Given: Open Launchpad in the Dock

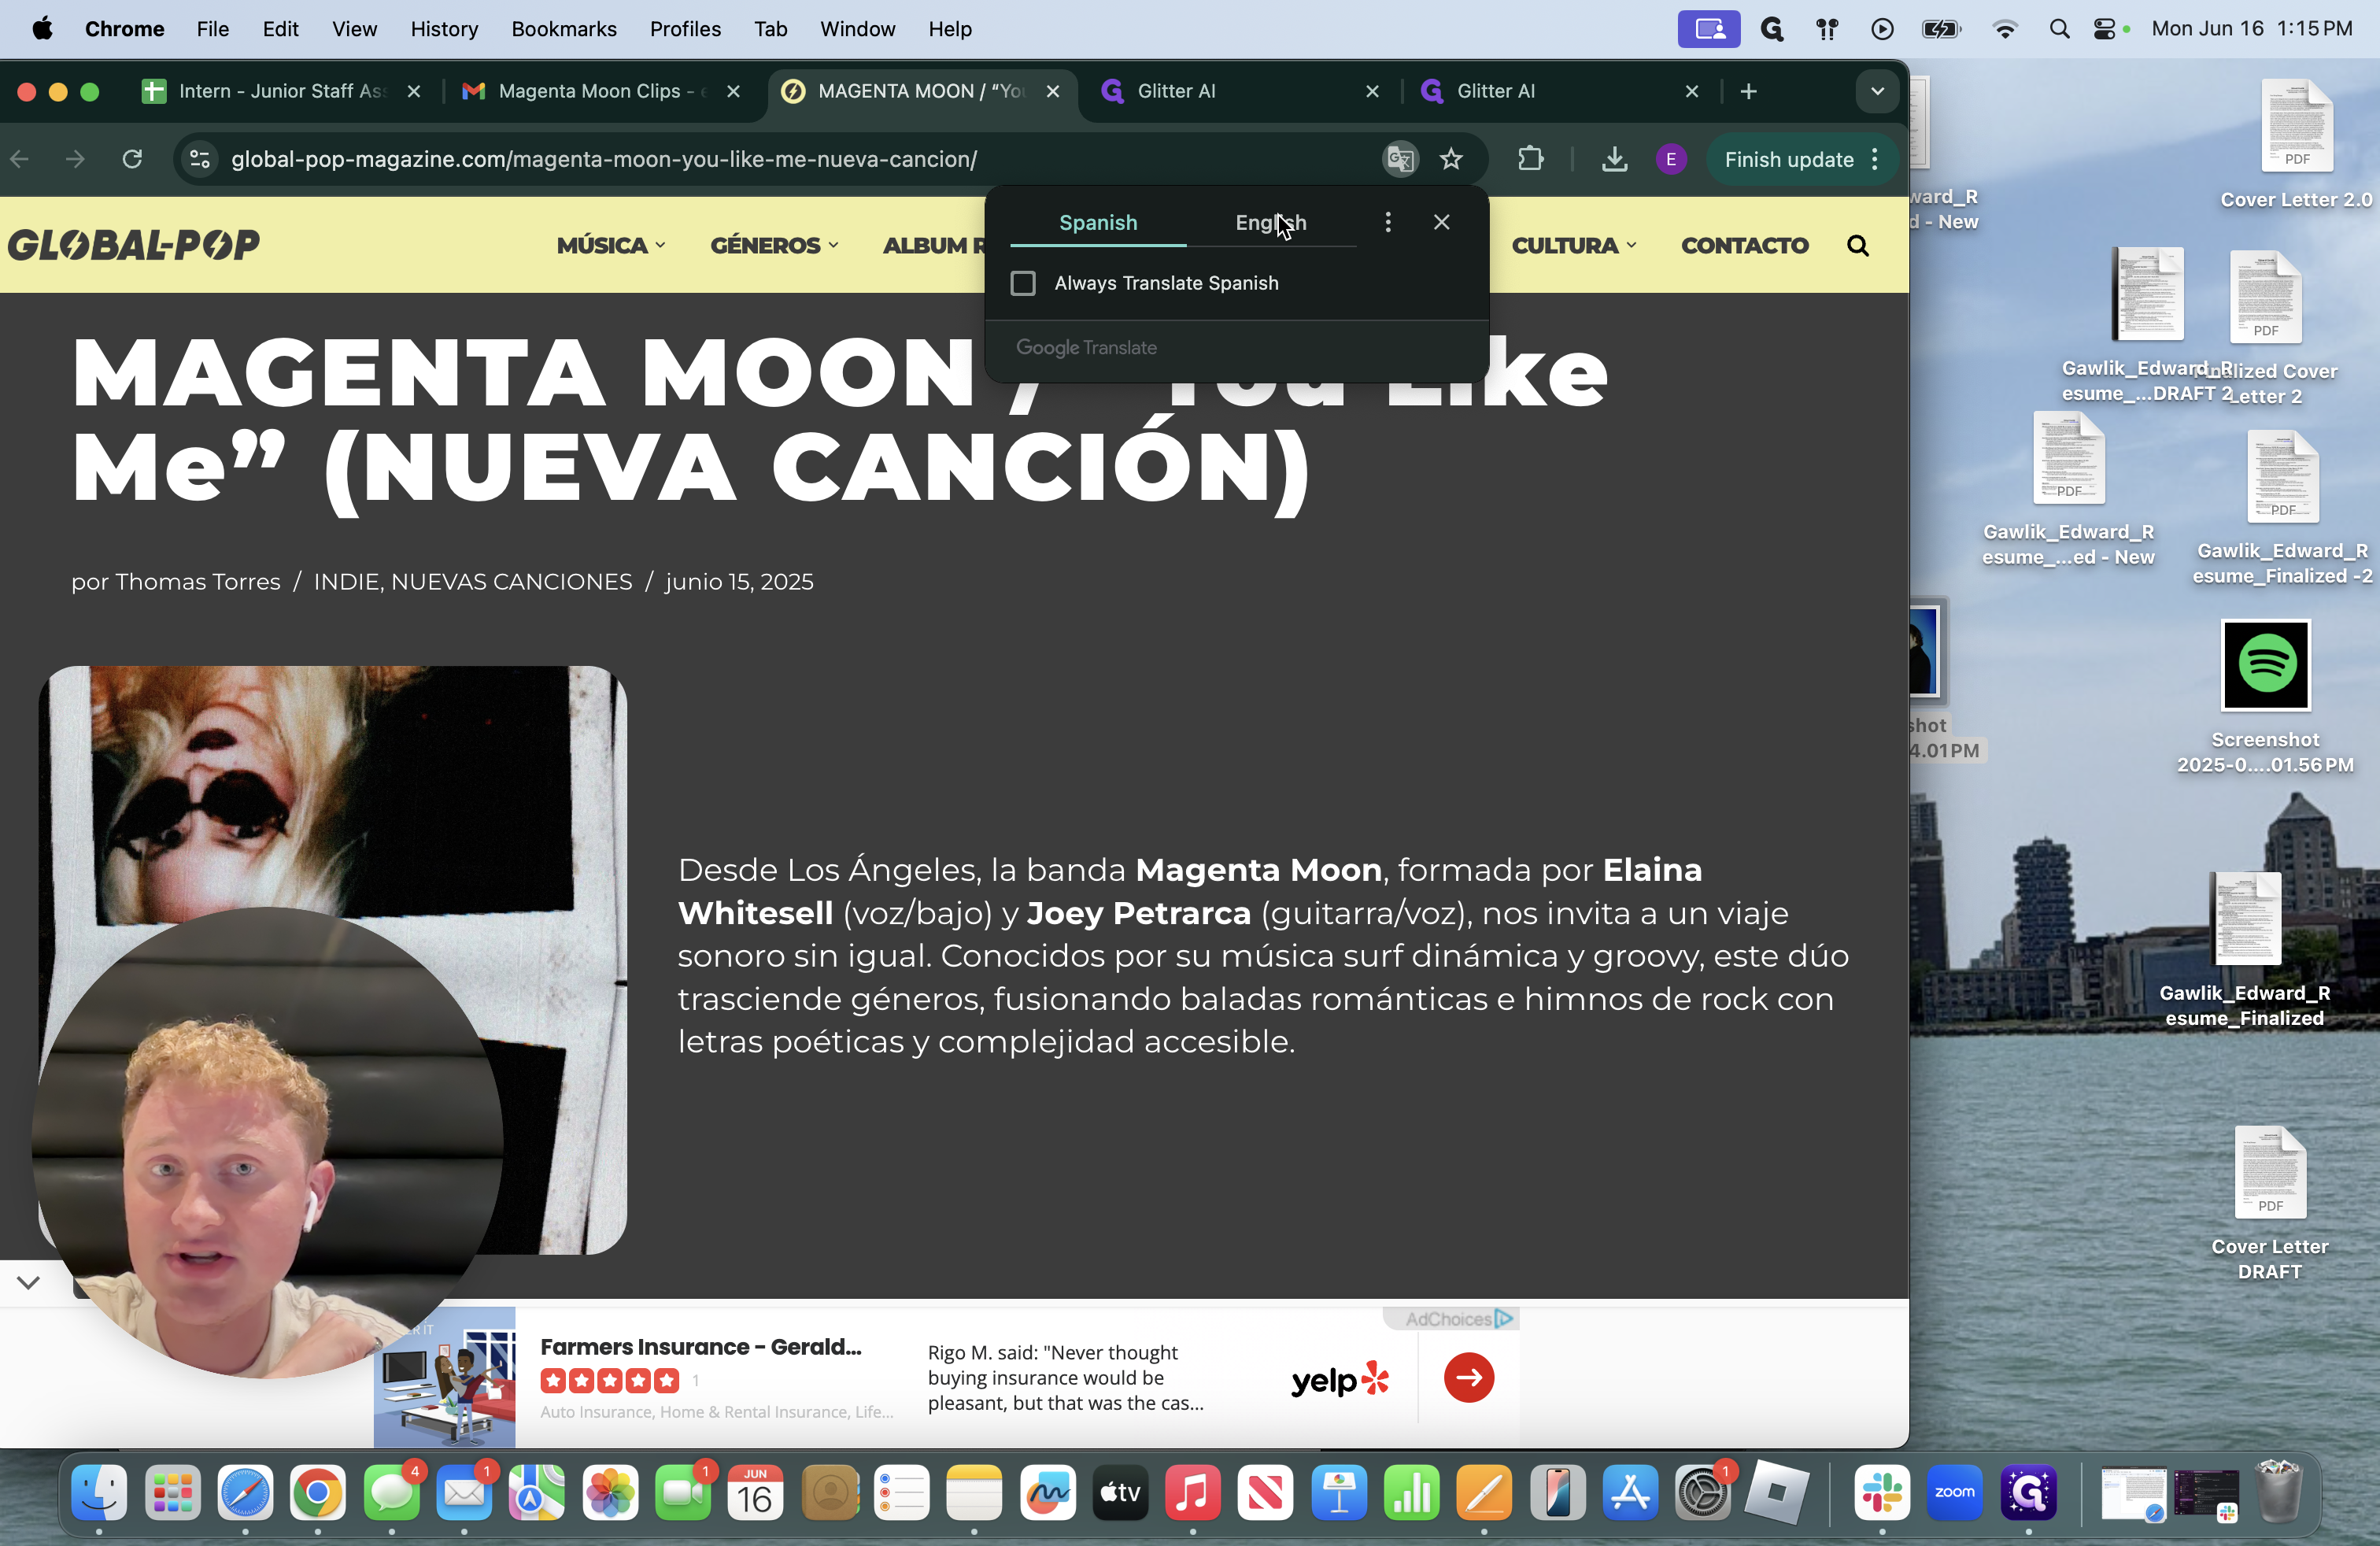Looking at the screenshot, I should (x=173, y=1493).
